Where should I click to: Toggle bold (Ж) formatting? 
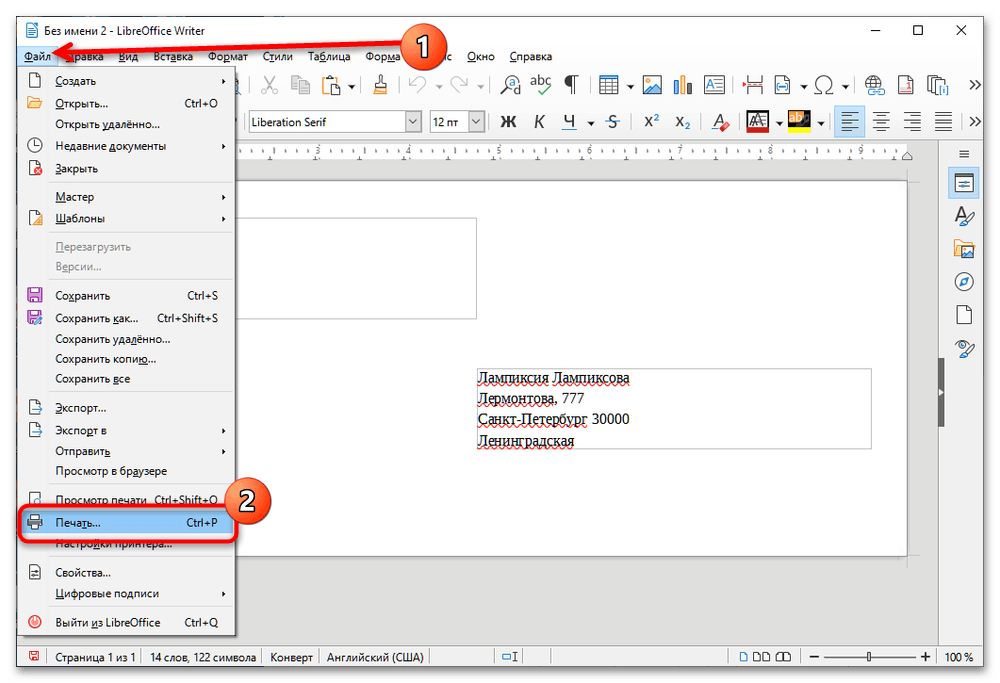(507, 122)
